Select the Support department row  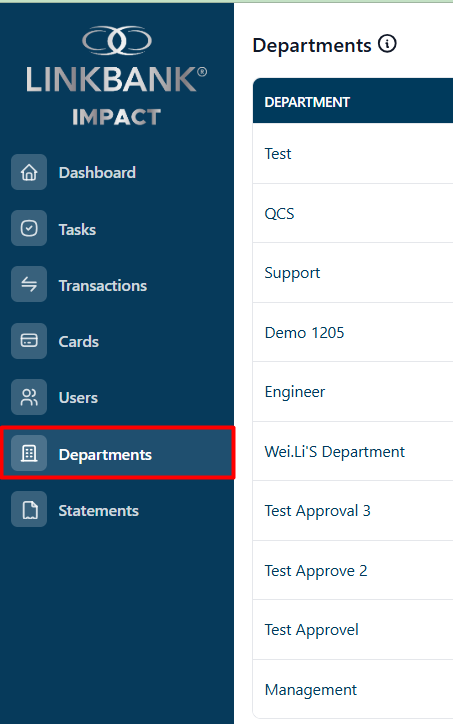[x=353, y=273]
